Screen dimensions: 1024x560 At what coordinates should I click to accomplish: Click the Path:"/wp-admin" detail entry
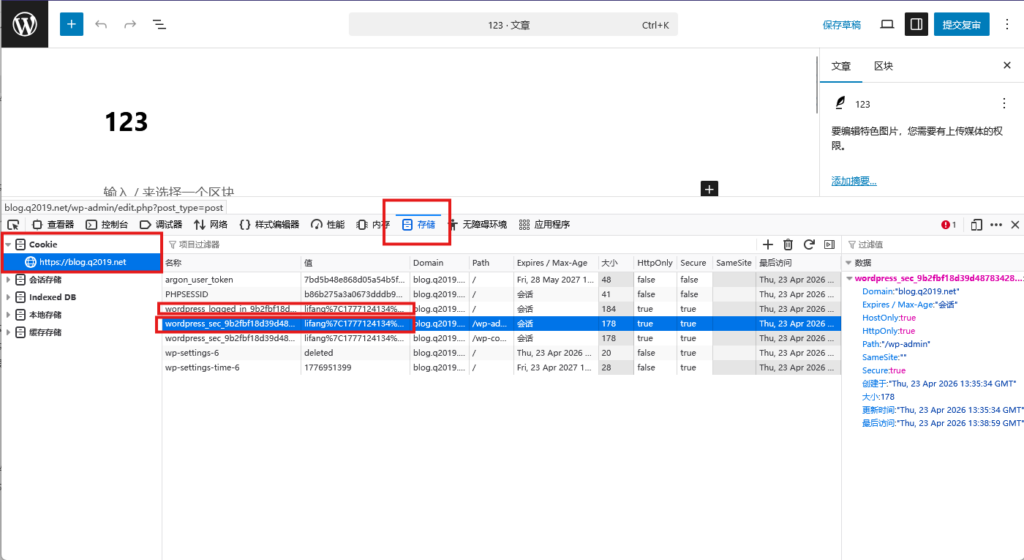tap(896, 343)
